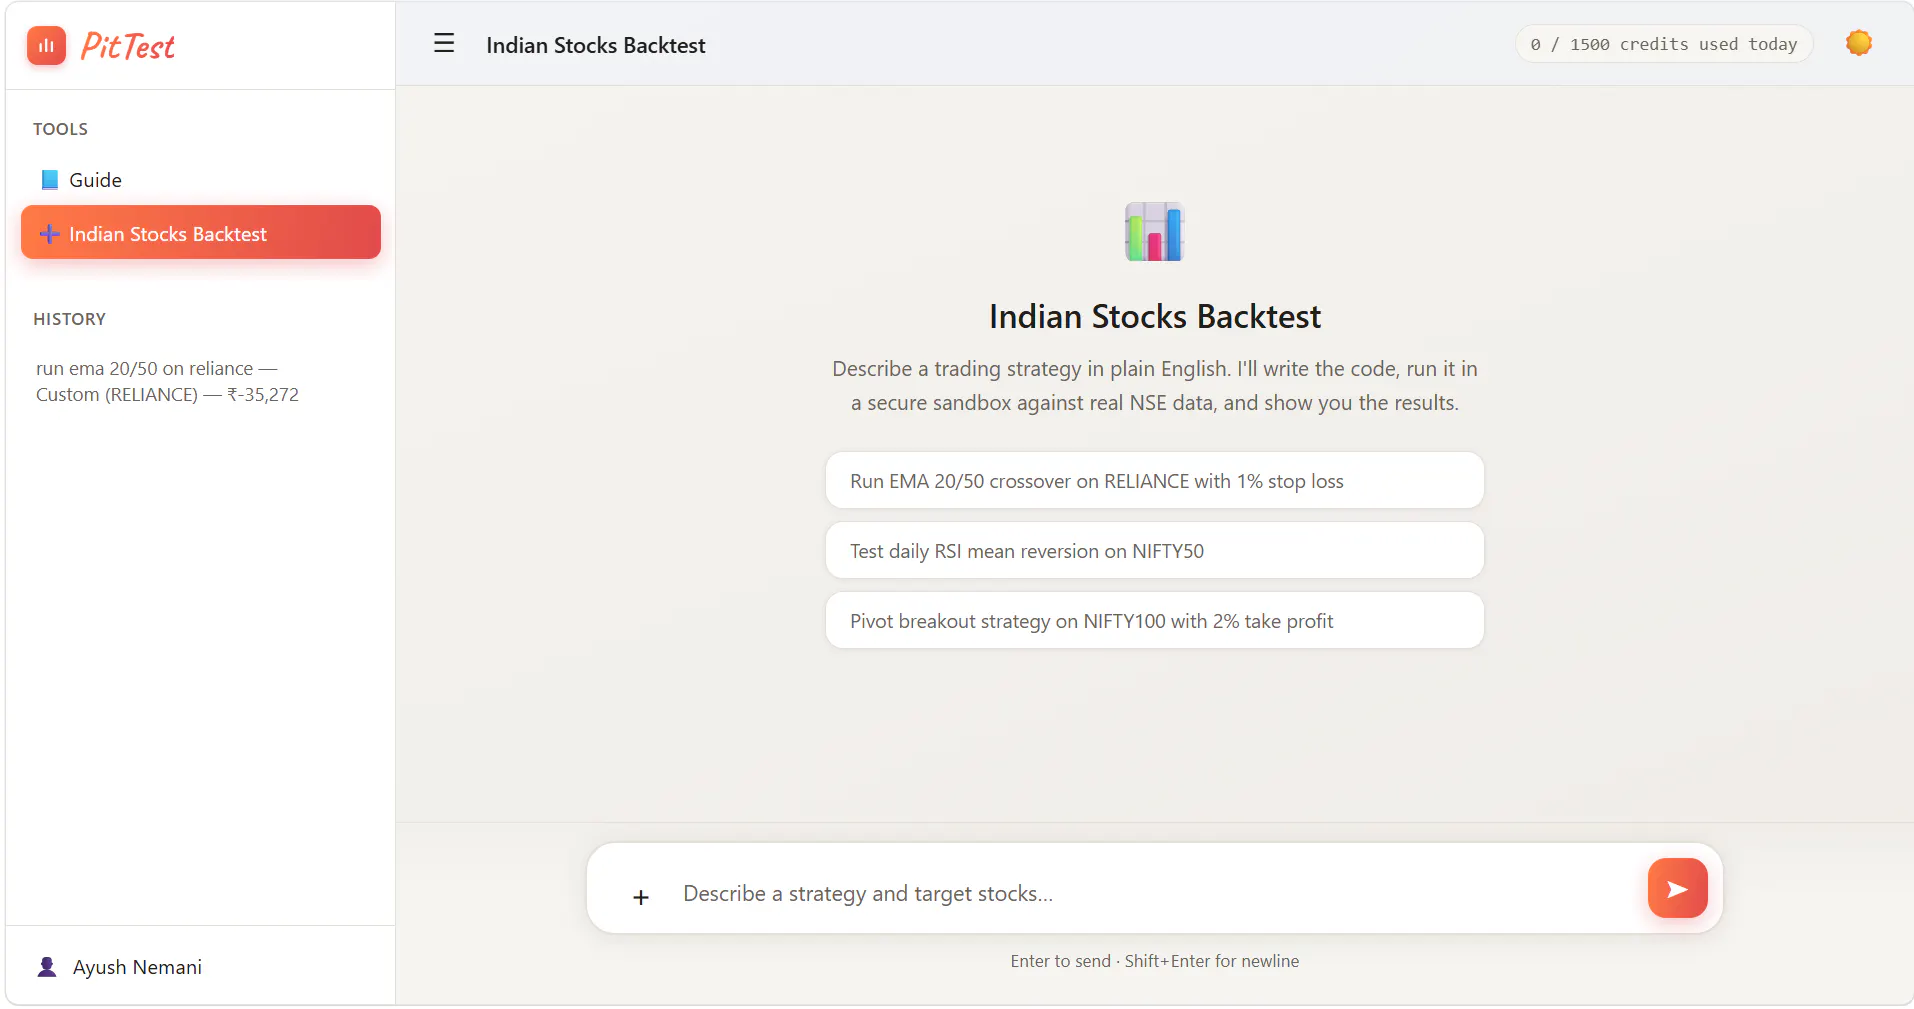
Task: Click the Indian Stocks Backtest header title
Action: click(x=596, y=45)
